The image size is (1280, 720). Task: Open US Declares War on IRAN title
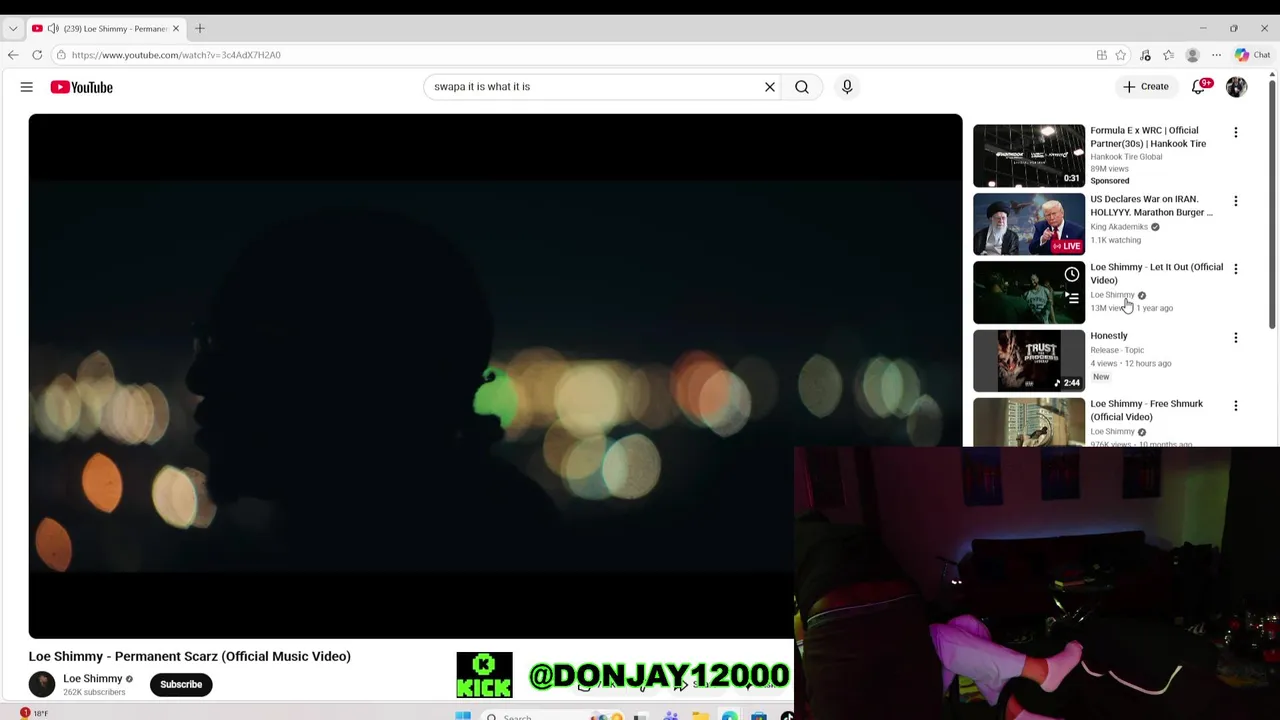[x=1151, y=205]
